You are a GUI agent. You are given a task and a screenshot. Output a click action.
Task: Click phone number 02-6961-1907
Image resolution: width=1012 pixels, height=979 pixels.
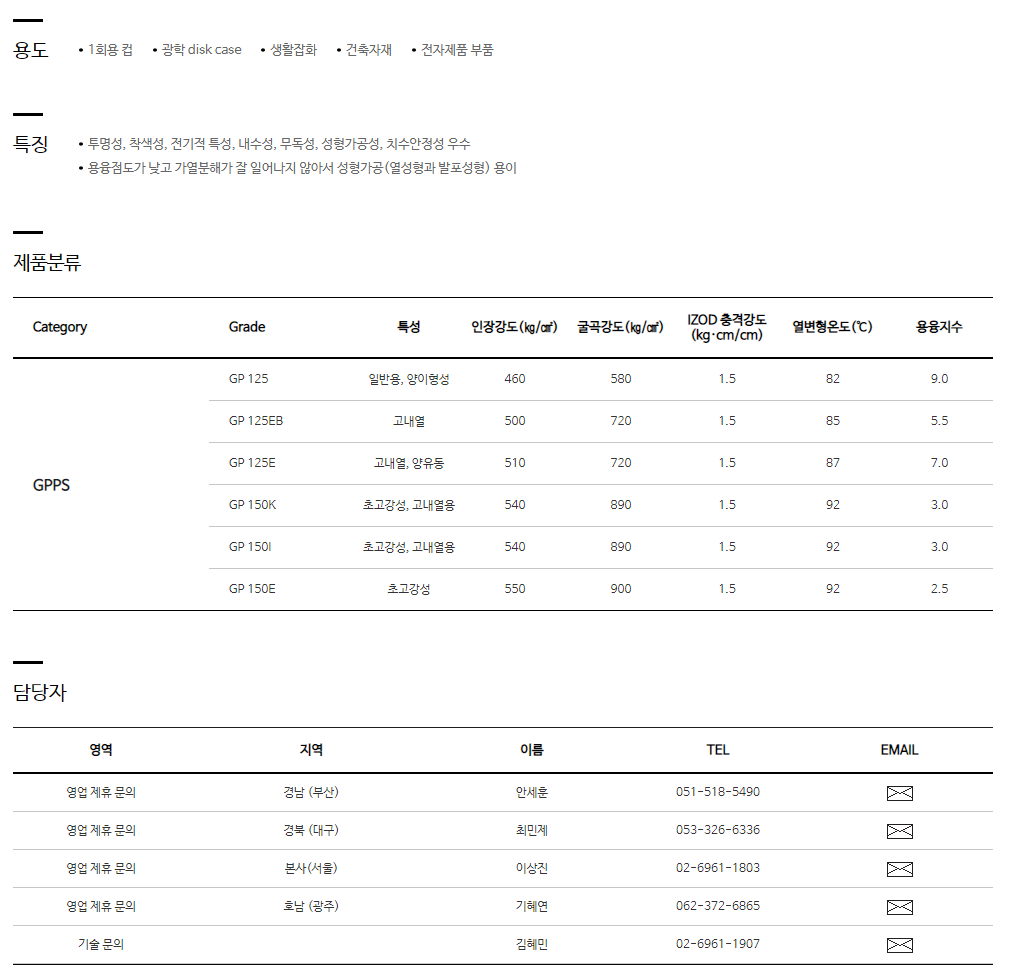[718, 944]
